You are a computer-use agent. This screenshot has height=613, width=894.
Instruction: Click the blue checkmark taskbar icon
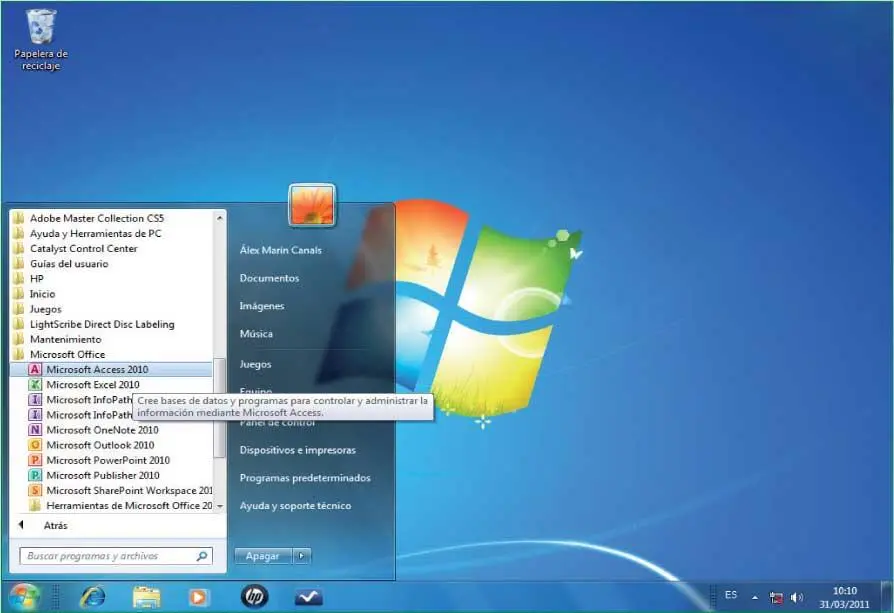coord(308,597)
